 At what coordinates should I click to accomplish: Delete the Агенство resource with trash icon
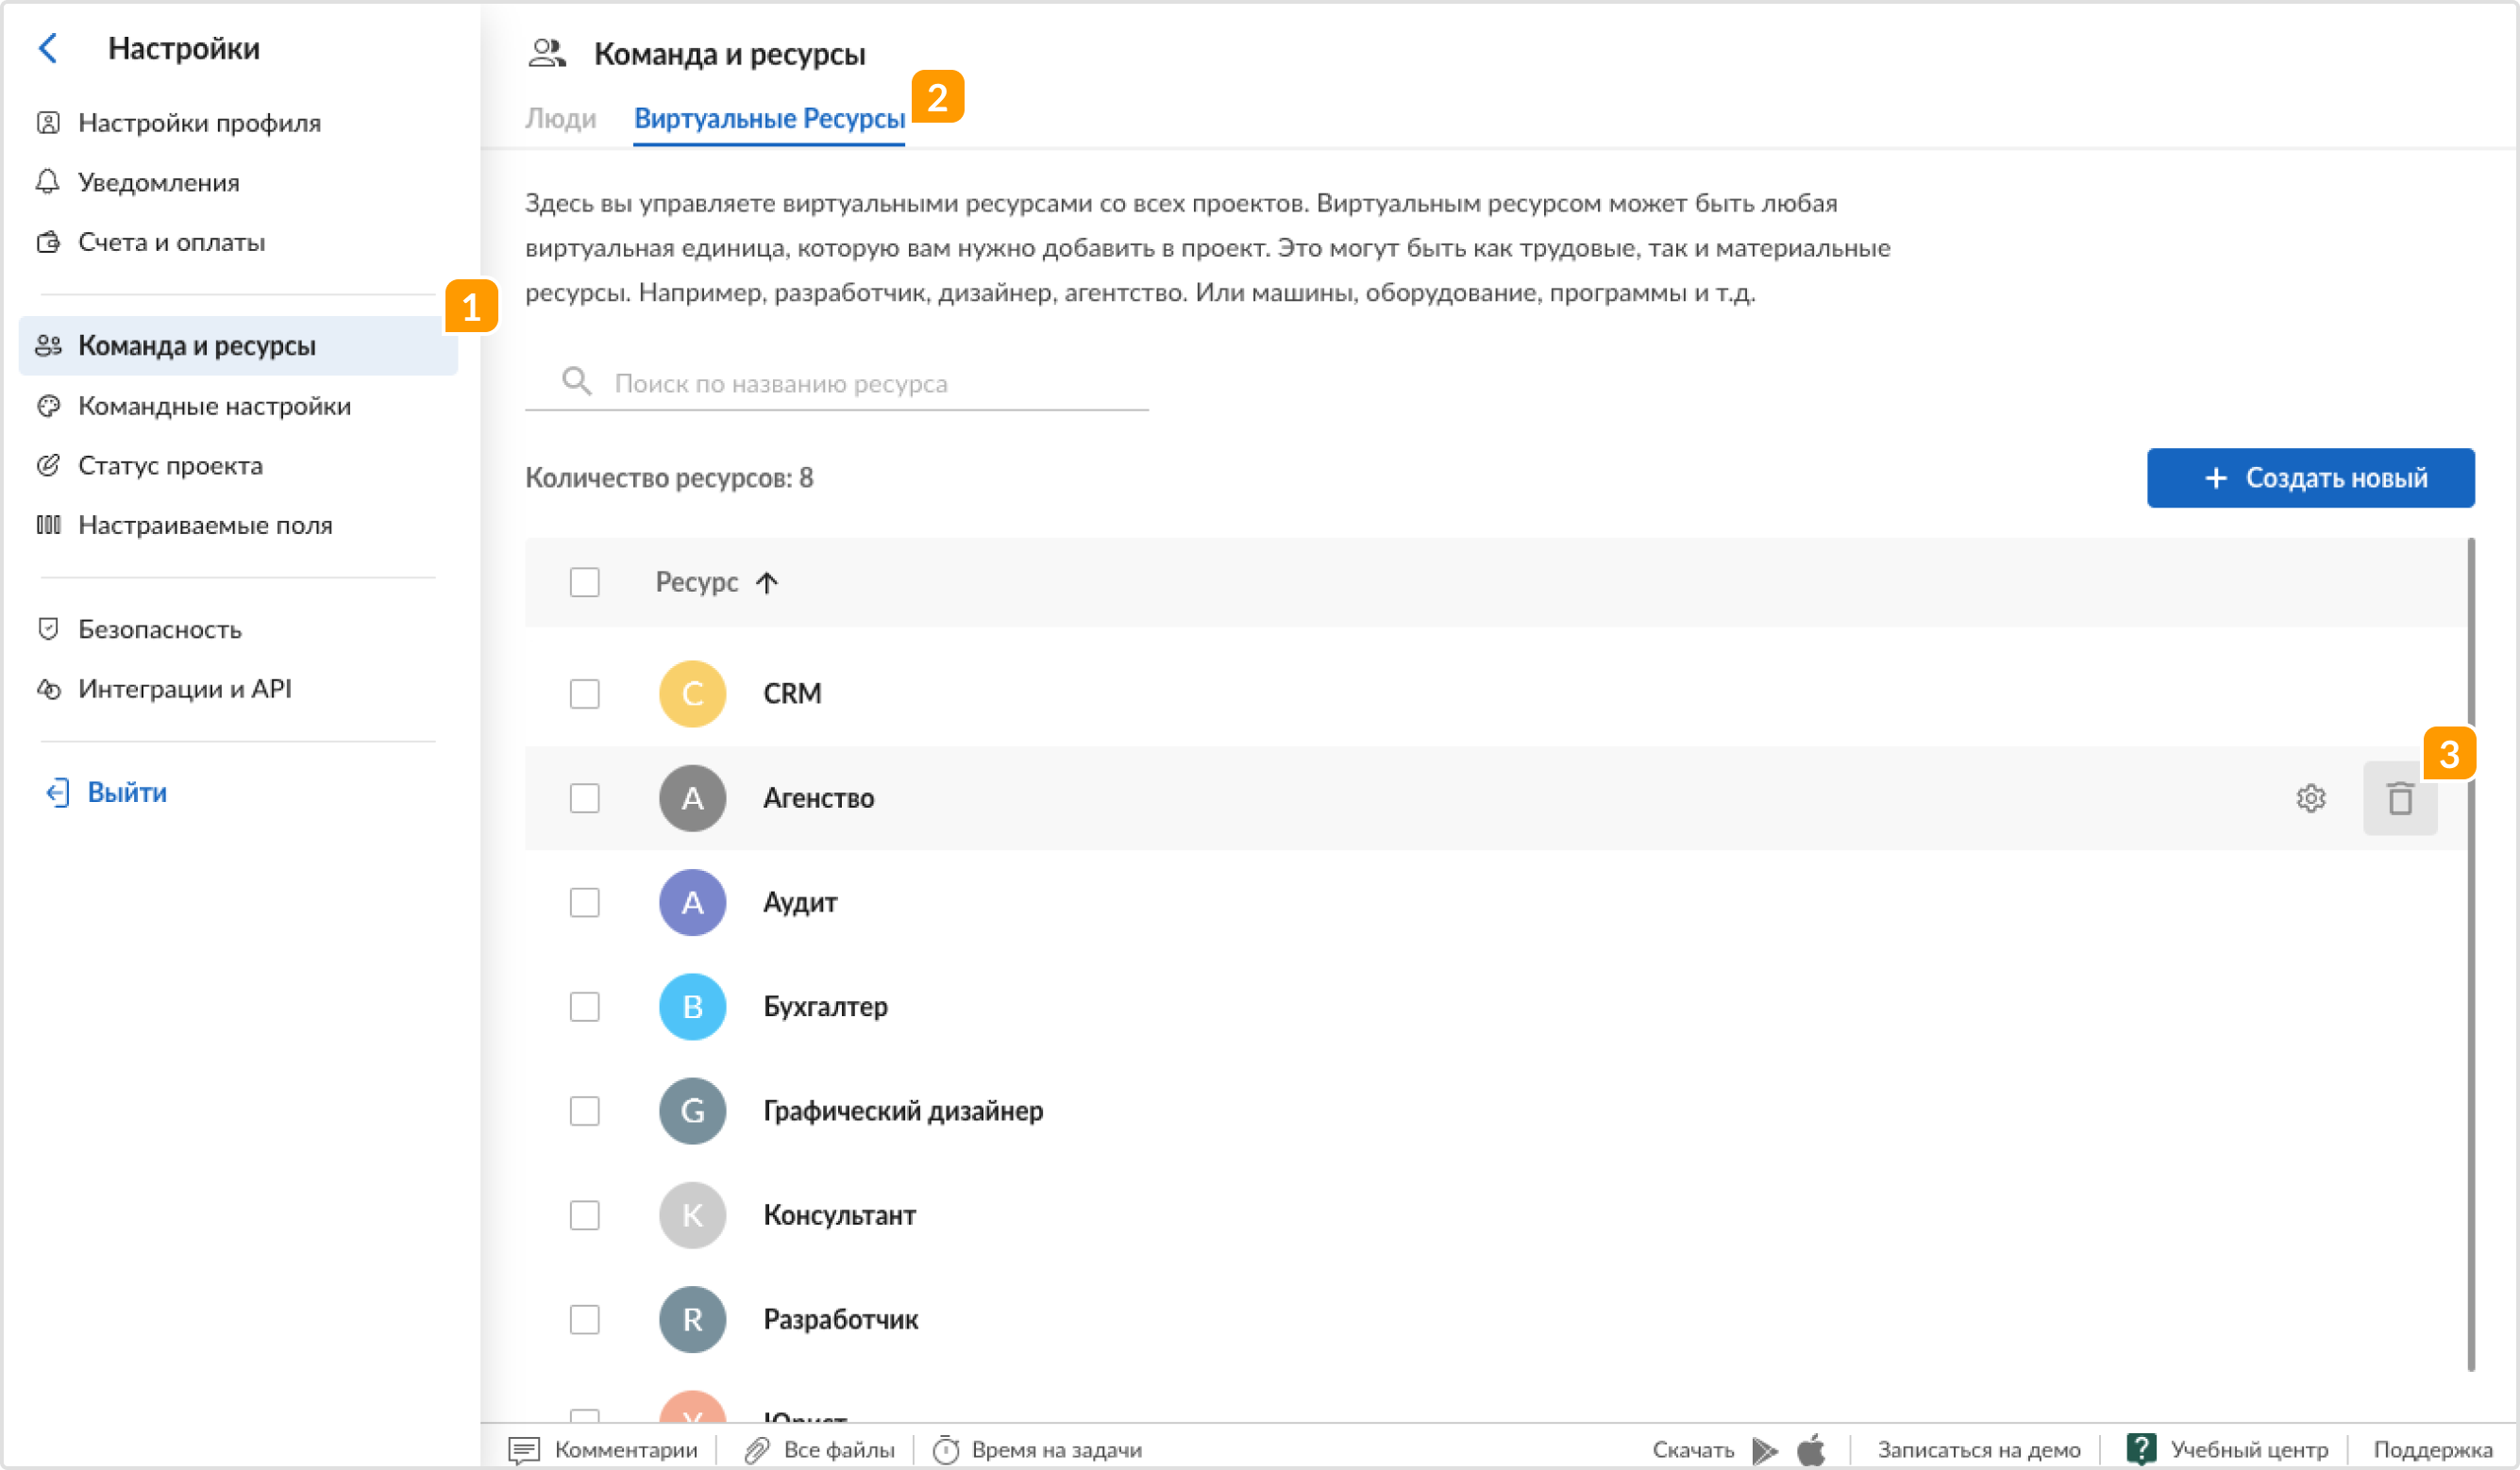2399,798
